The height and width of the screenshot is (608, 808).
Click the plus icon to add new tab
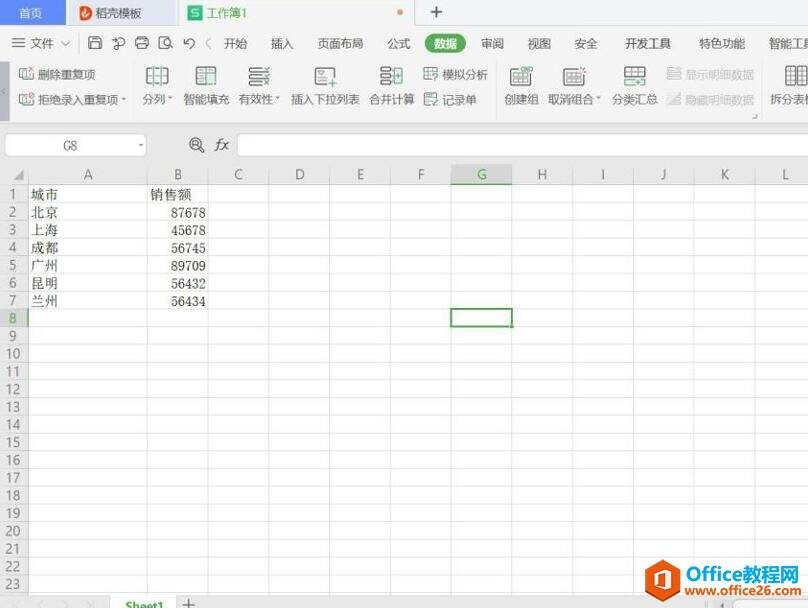tap(436, 12)
